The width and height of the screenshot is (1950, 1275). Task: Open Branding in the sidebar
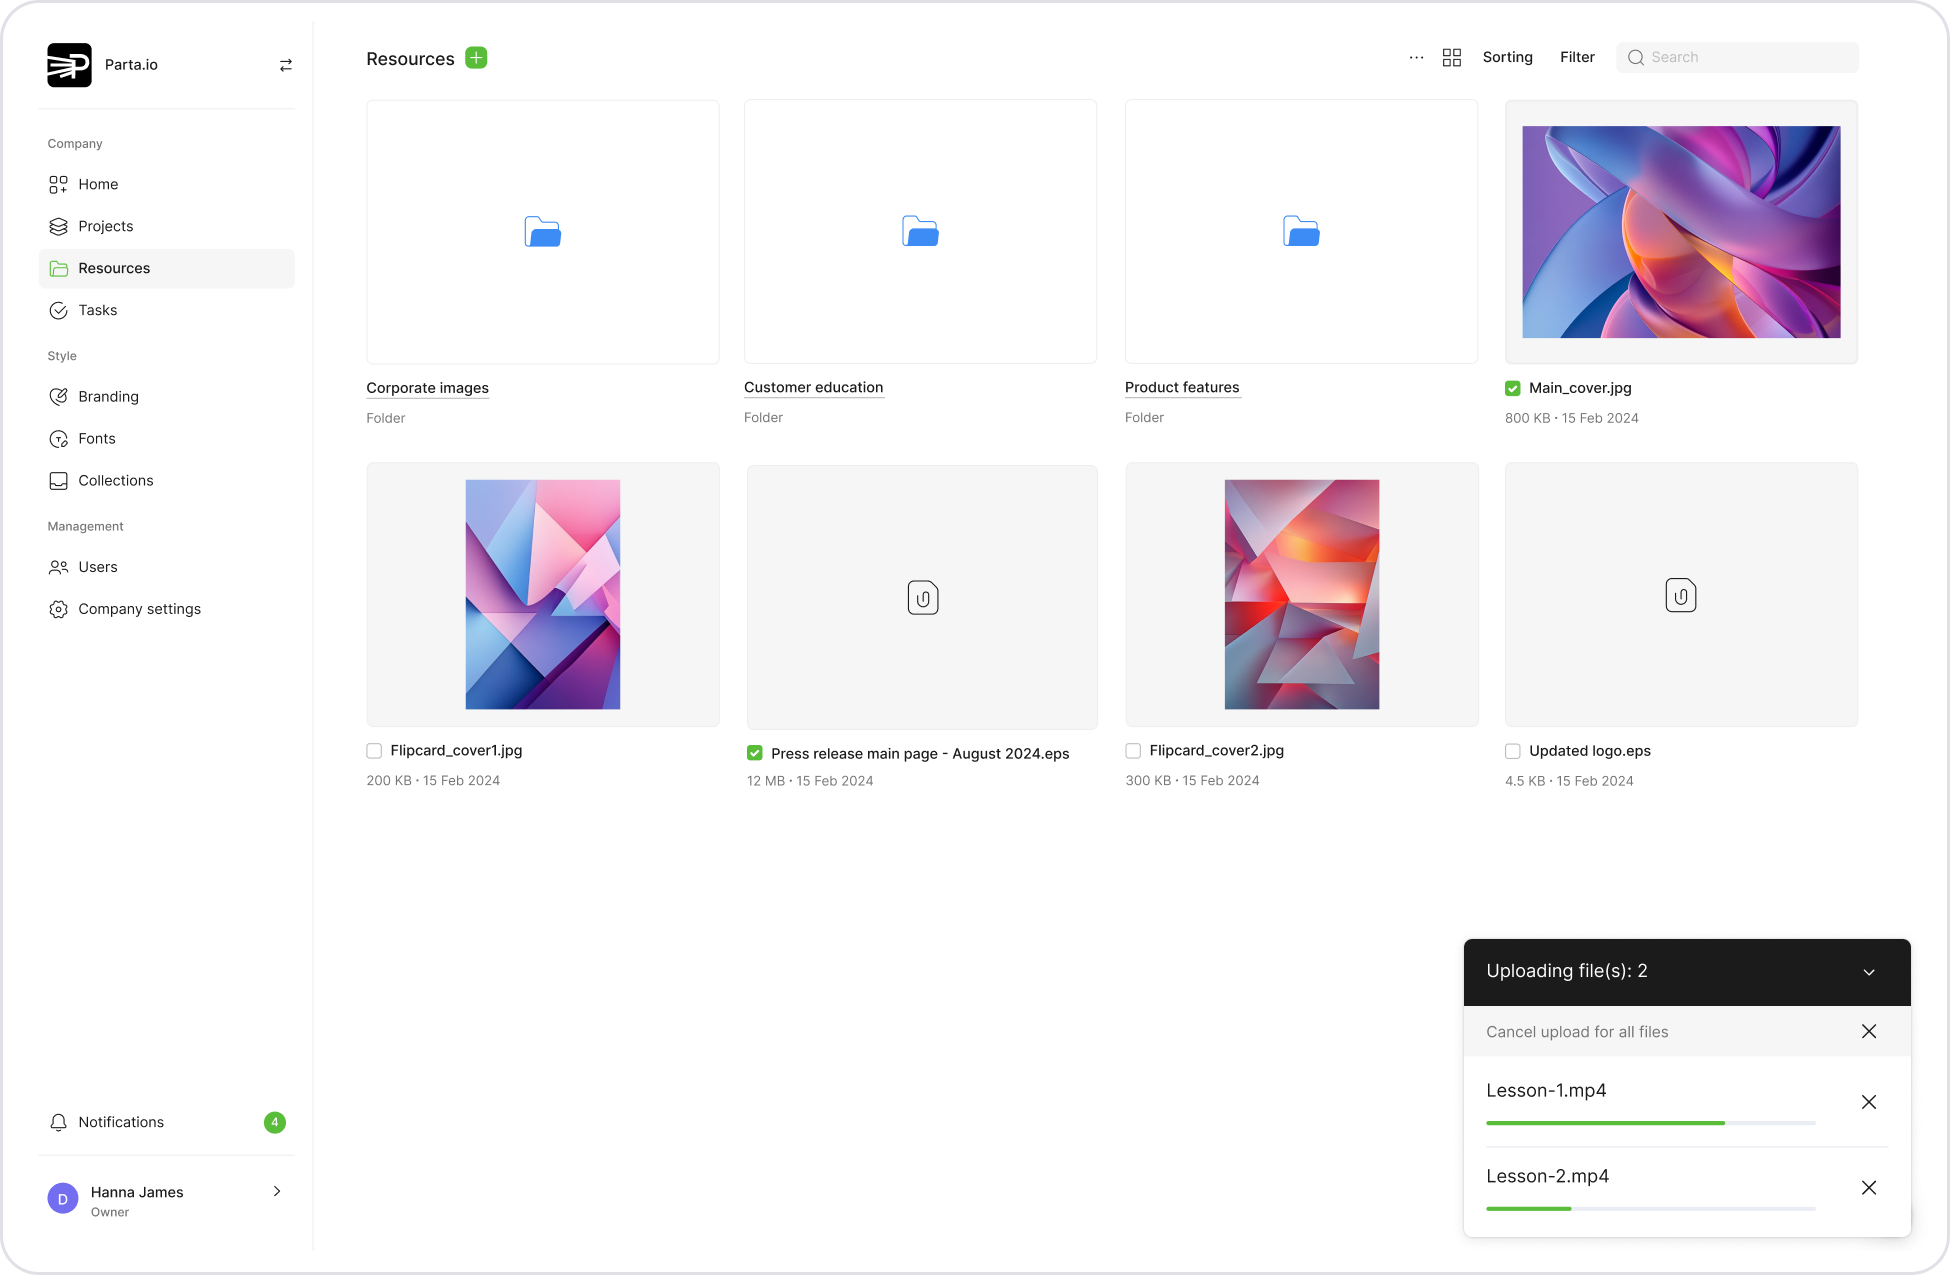[108, 396]
